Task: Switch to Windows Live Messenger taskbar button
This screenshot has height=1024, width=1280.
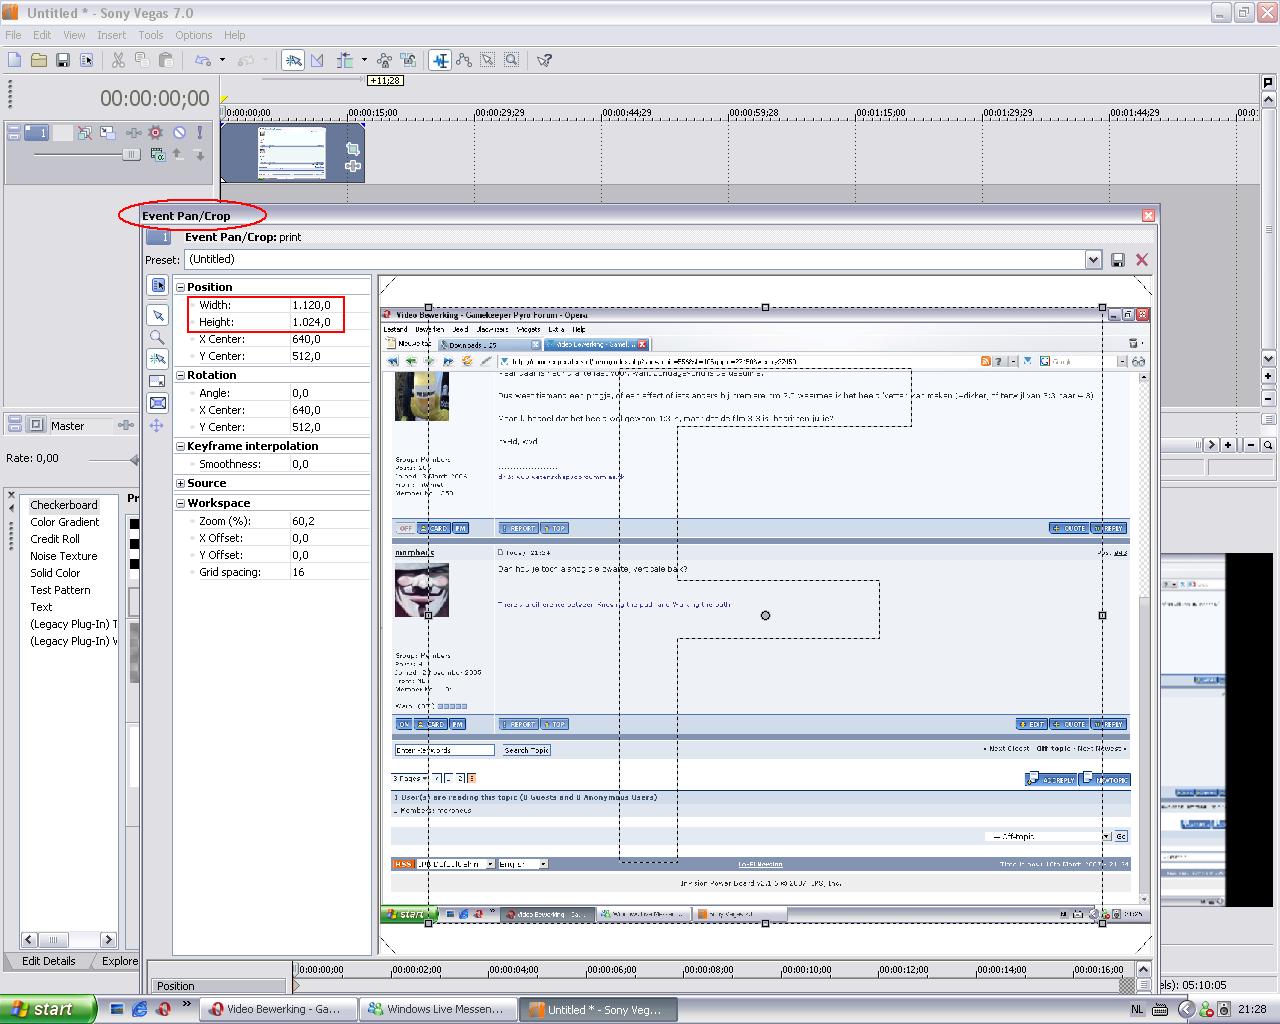Action: 437,1009
